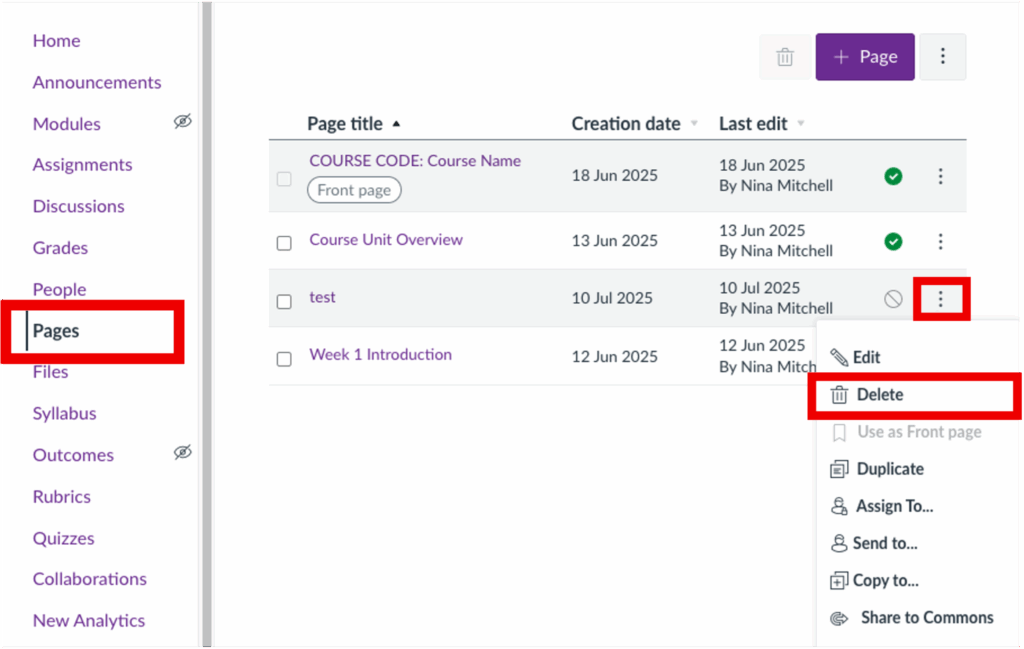1024x649 pixels.
Task: Click hidden eye icon beside Modules
Action: click(x=182, y=122)
